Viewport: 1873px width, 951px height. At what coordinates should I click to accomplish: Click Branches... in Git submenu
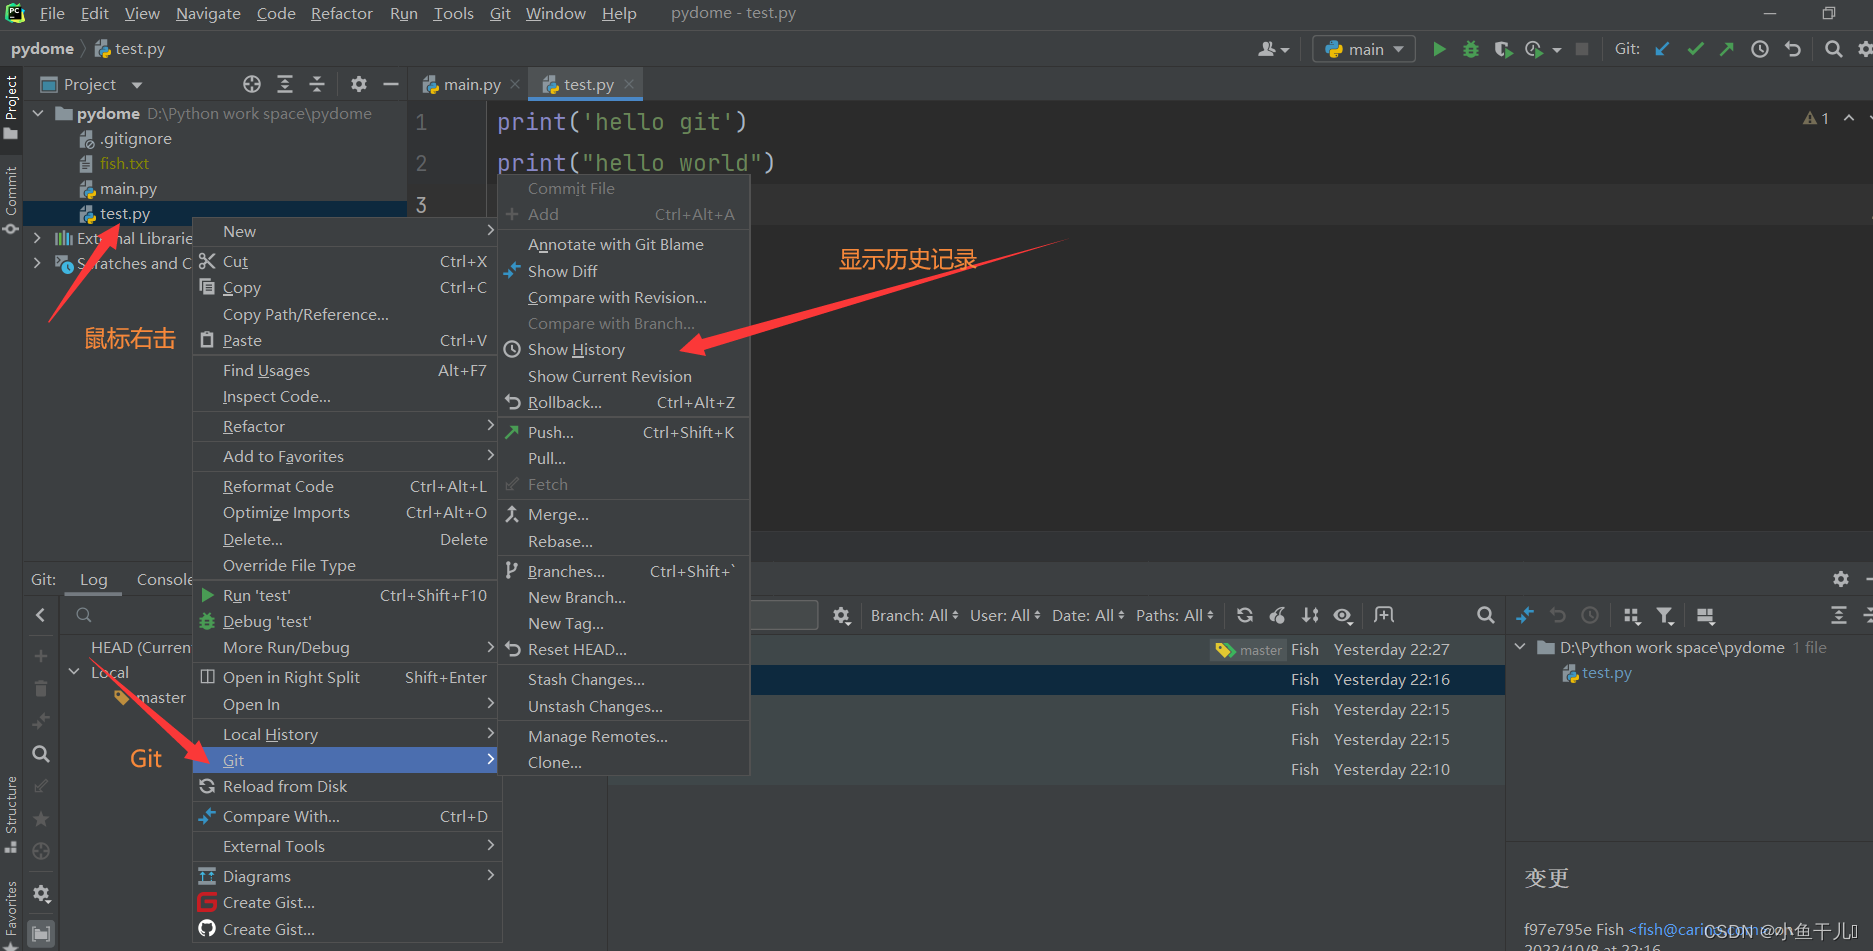pos(624,571)
